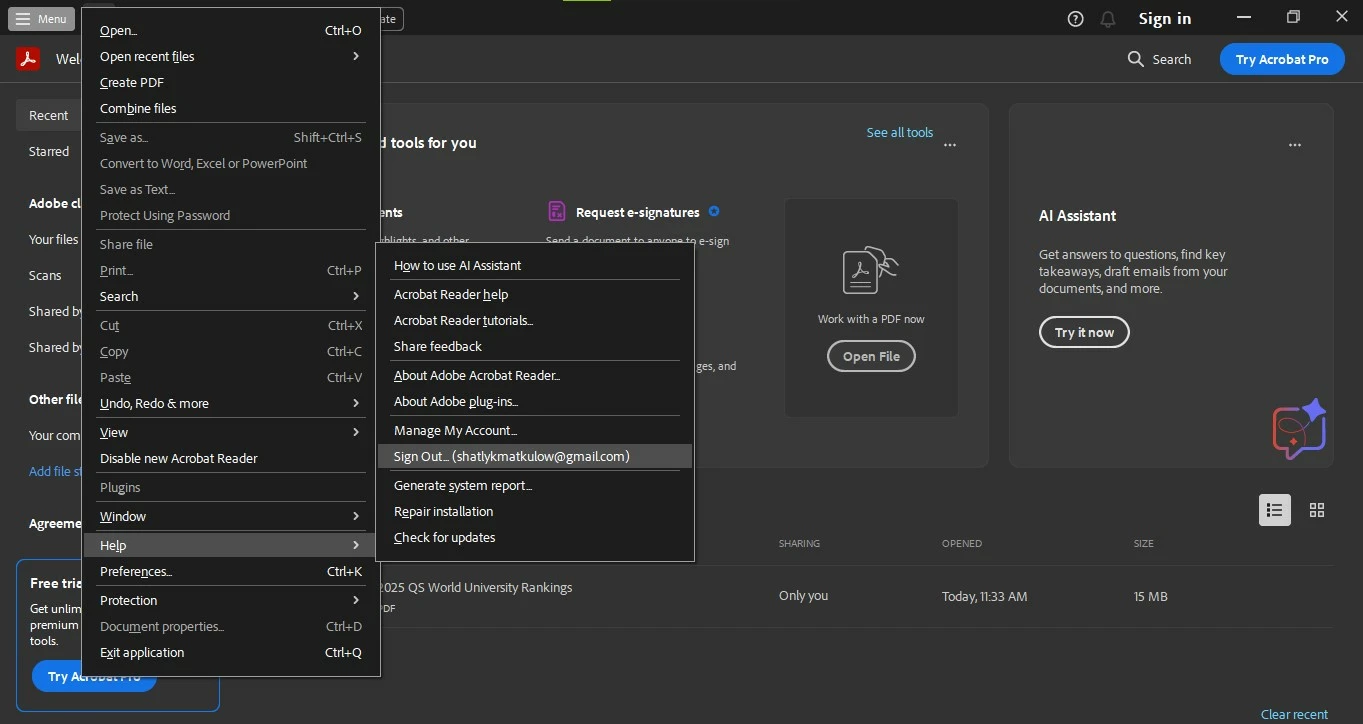Expand the Help submenu arrow
Viewport: 1363px width, 724px height.
point(356,545)
